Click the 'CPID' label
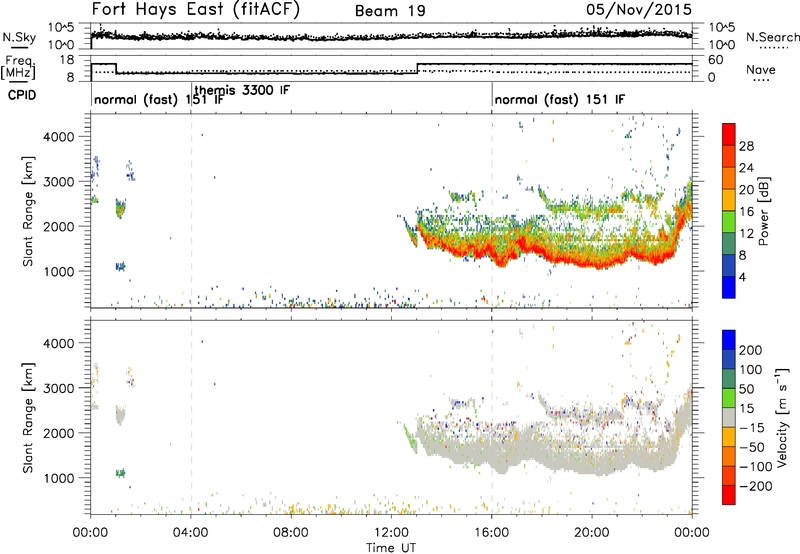Screen dimensions: 800x554 coord(22,95)
